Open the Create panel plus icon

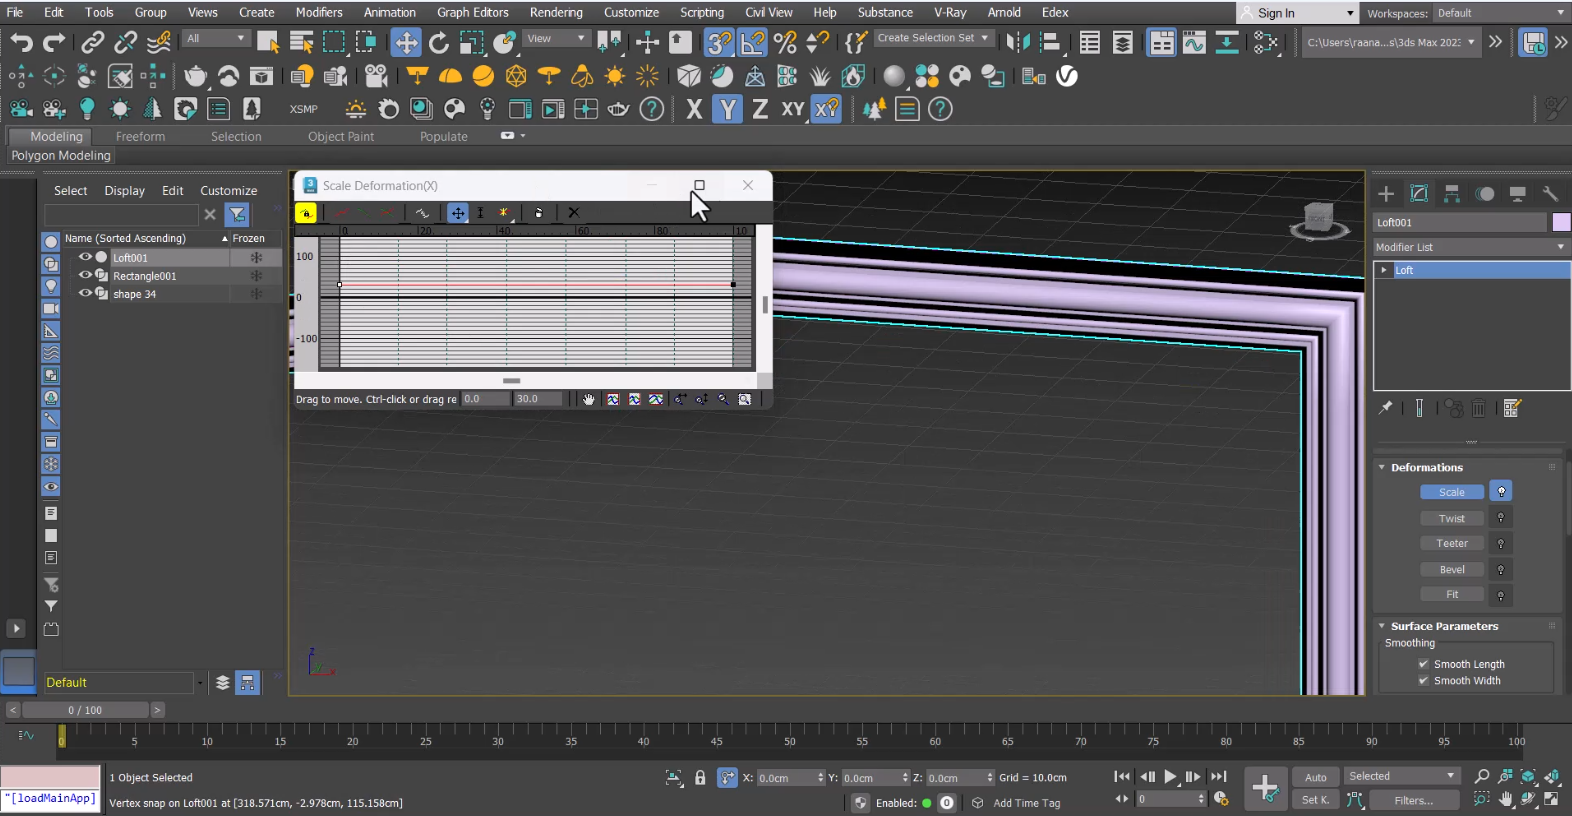[1385, 193]
